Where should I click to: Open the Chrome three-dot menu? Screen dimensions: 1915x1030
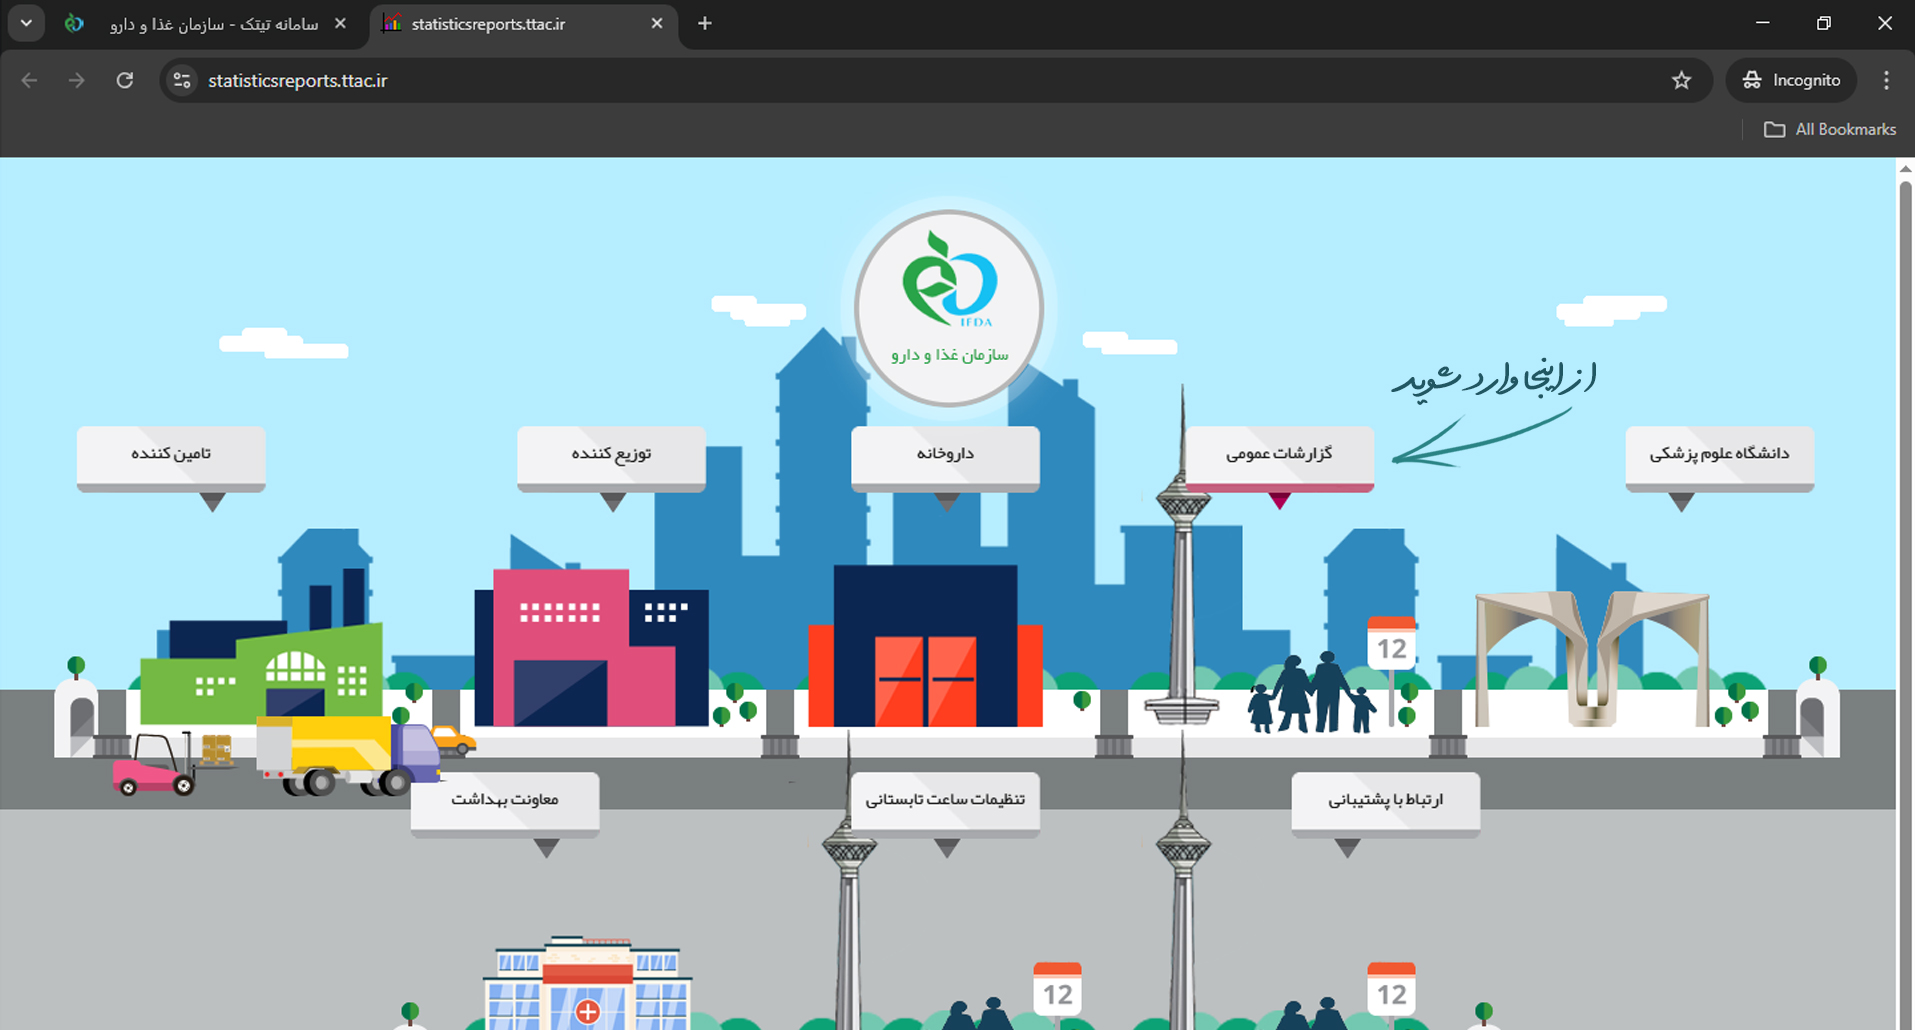[x=1886, y=80]
